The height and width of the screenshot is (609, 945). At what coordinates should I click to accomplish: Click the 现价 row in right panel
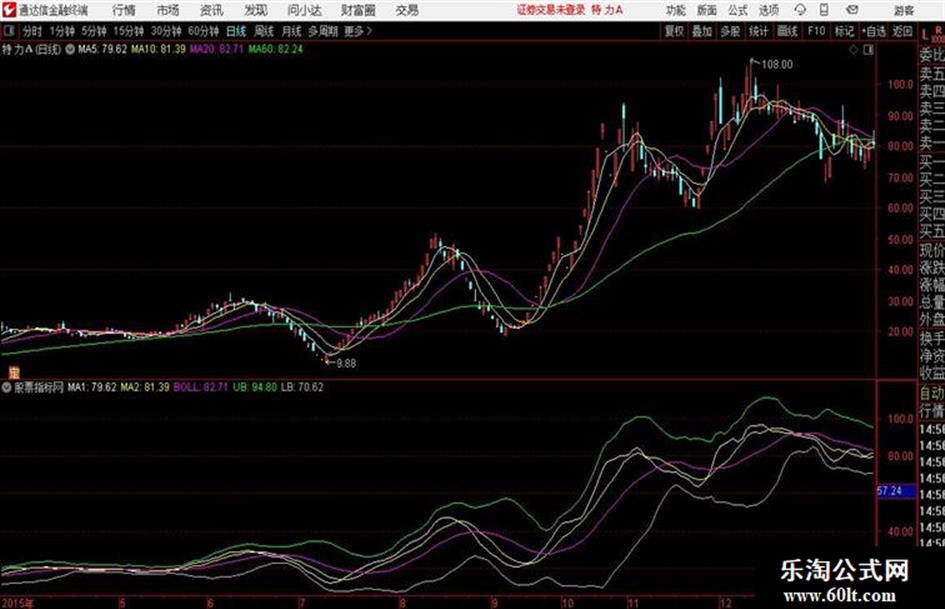(932, 250)
